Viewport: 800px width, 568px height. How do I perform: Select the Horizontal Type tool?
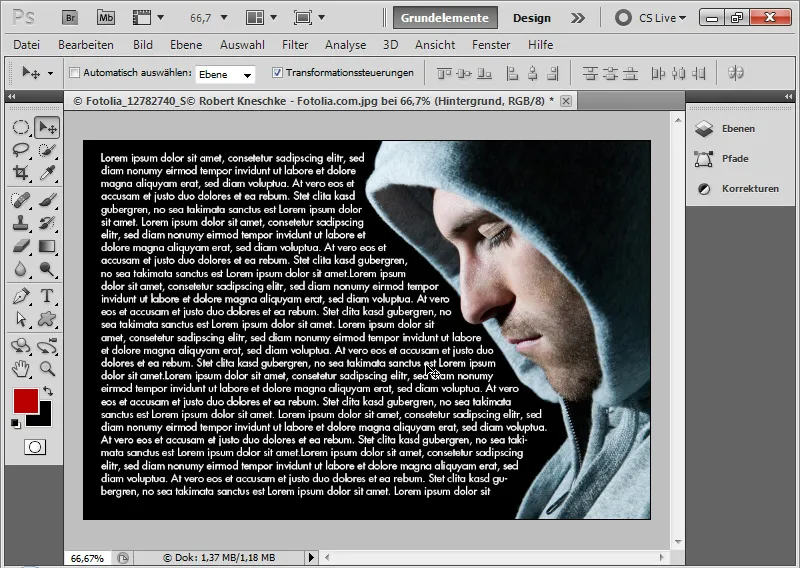47,296
